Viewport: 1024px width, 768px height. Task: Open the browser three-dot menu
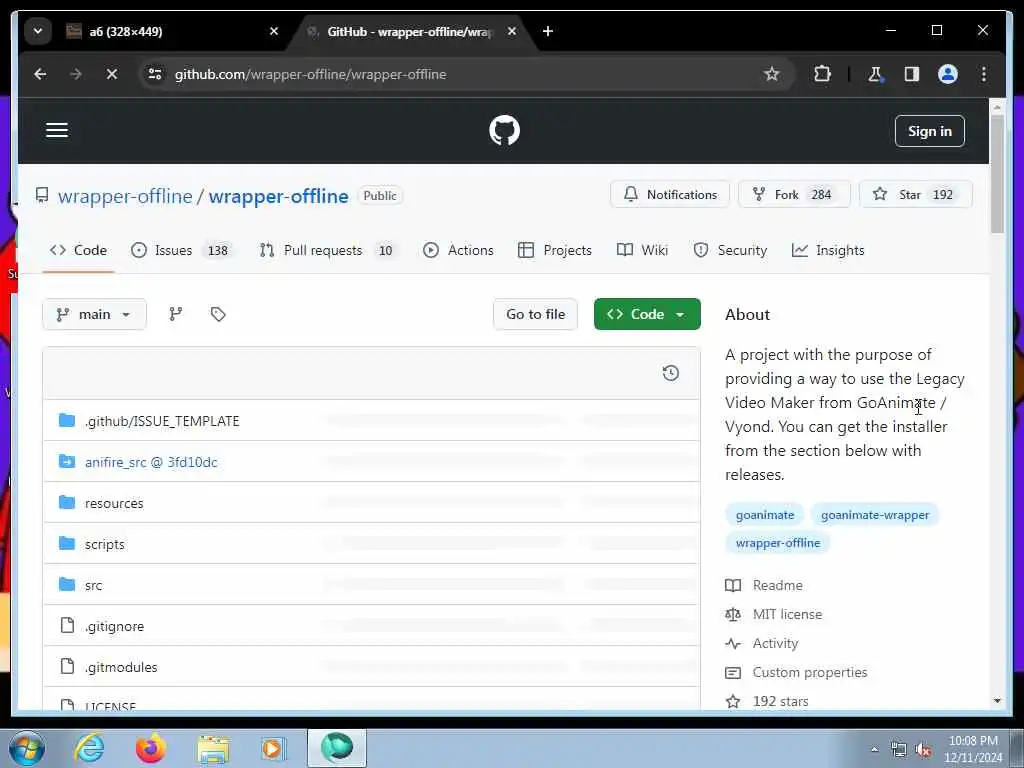(x=984, y=74)
